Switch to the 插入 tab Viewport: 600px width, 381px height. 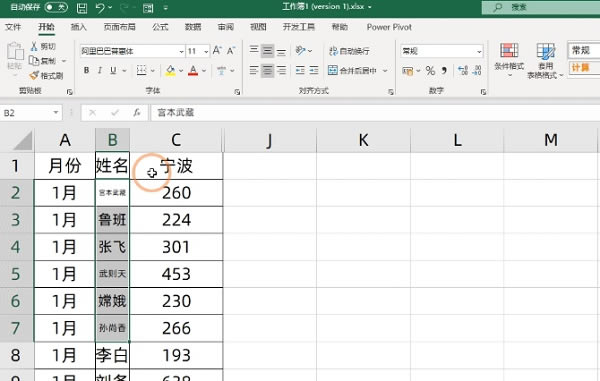pos(79,27)
